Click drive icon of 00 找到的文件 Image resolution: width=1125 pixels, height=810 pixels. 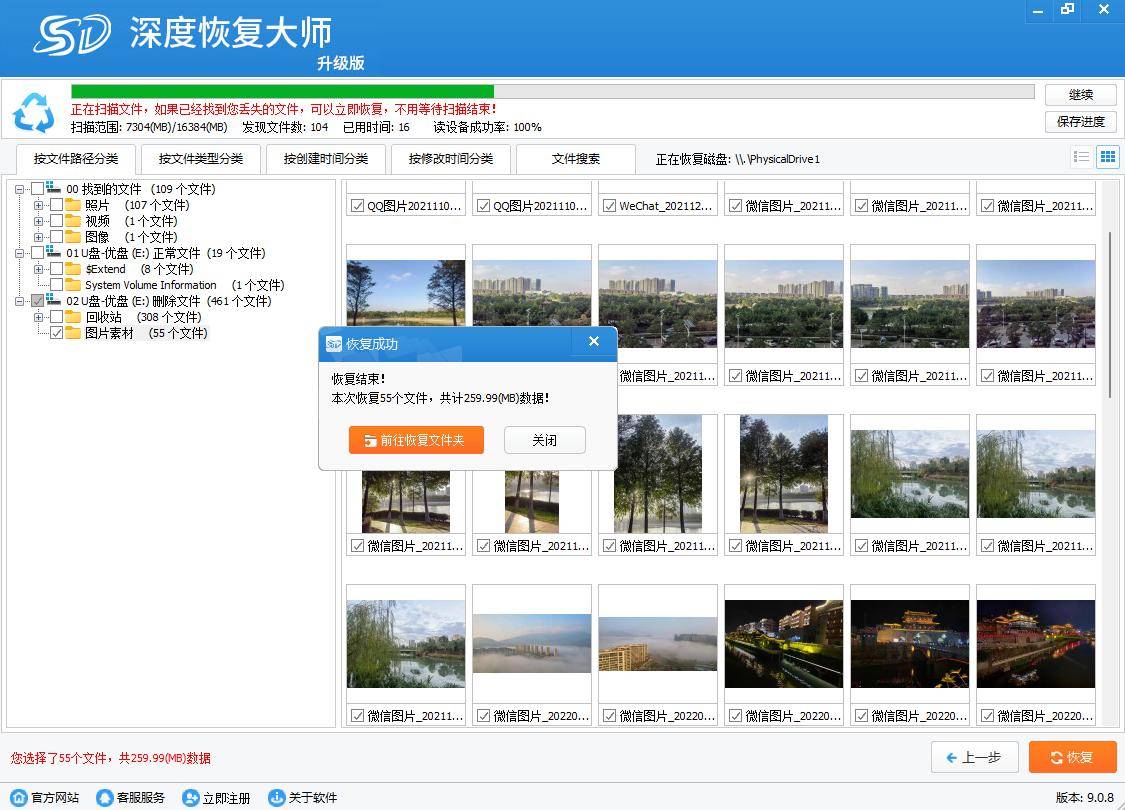click(x=54, y=188)
